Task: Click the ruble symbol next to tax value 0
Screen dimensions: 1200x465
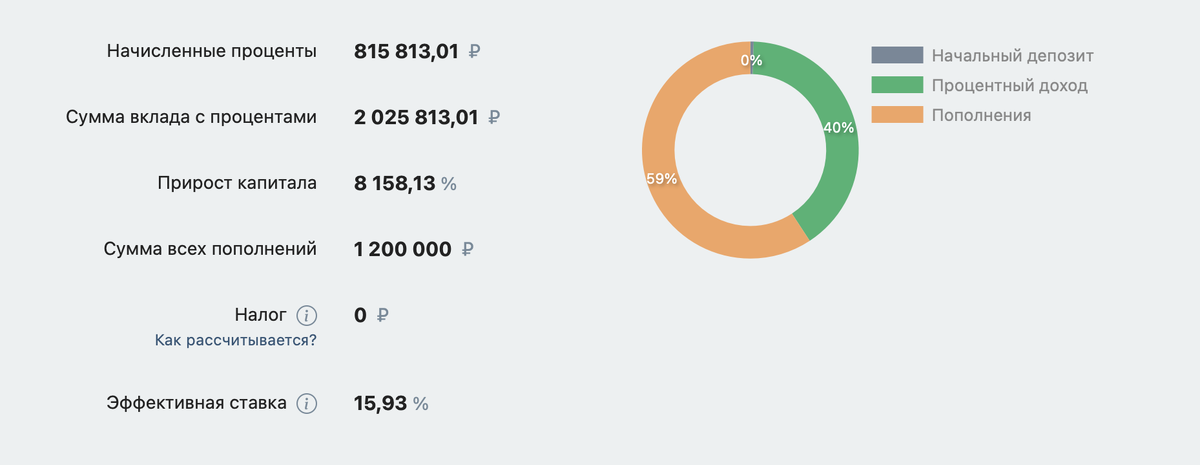Action: [x=383, y=316]
